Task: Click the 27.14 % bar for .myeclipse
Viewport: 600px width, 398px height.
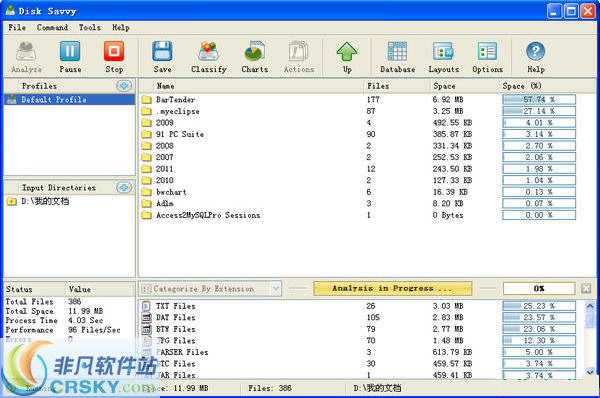Action: pyautogui.click(x=539, y=111)
